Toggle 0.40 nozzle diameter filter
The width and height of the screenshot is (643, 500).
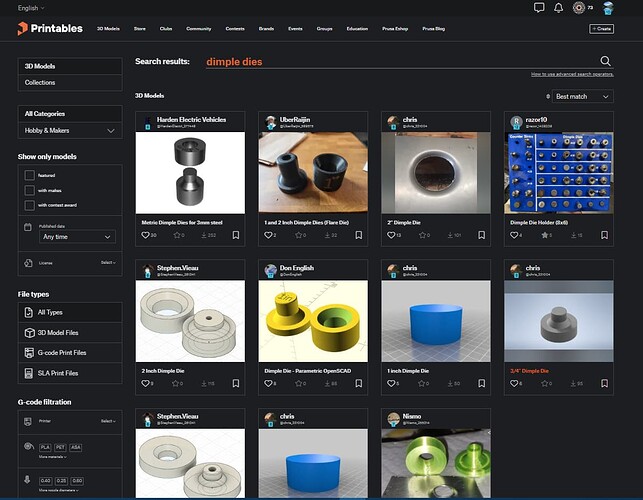(46, 481)
